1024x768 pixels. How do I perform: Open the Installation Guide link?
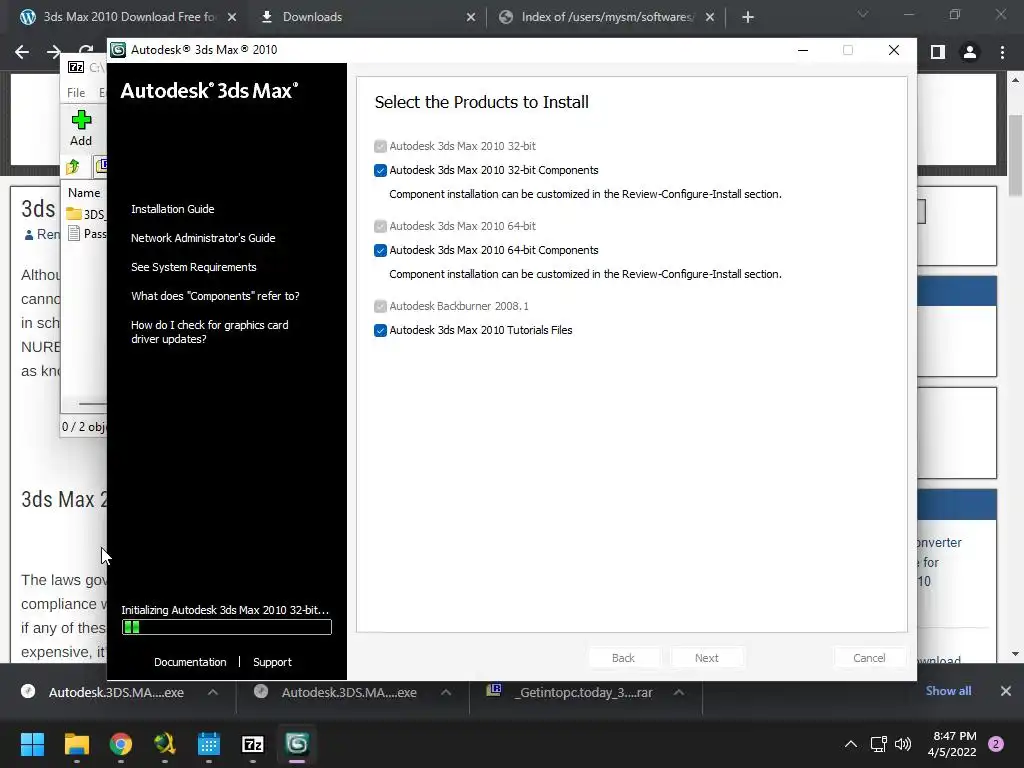coord(172,209)
